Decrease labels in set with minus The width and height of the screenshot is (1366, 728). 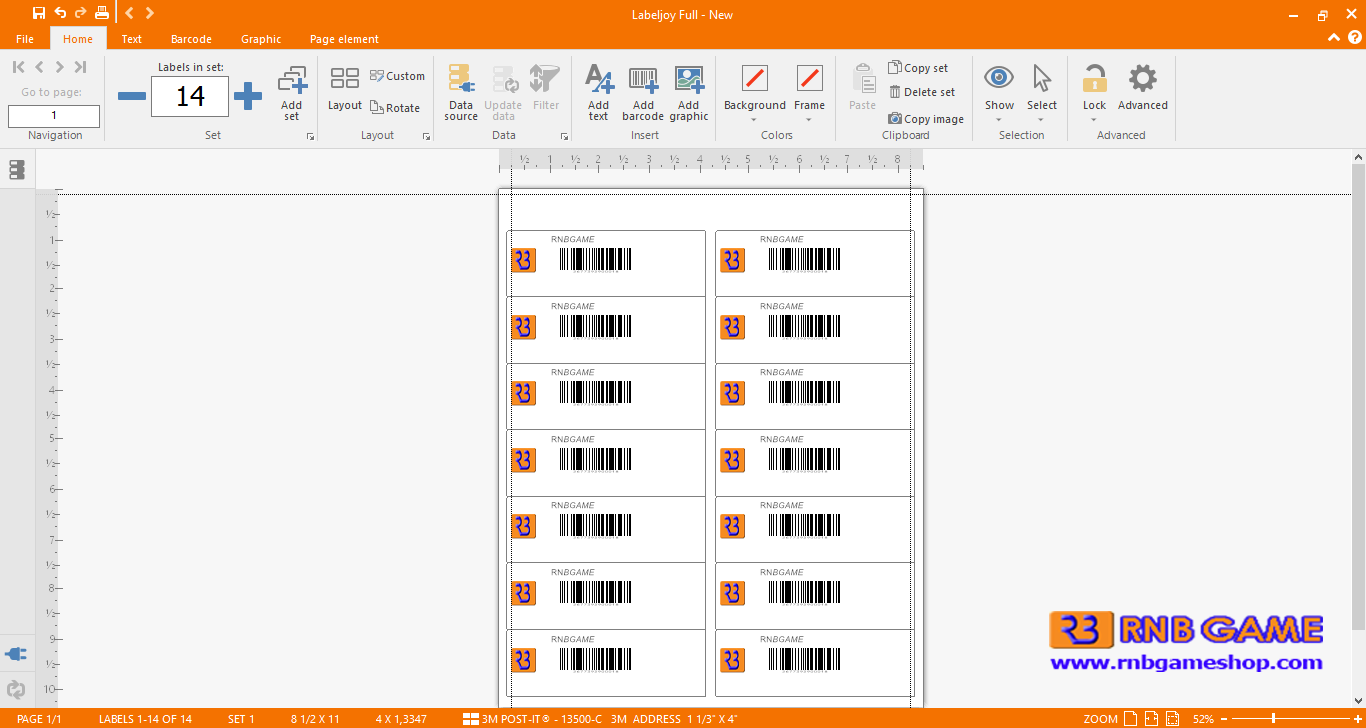[132, 96]
